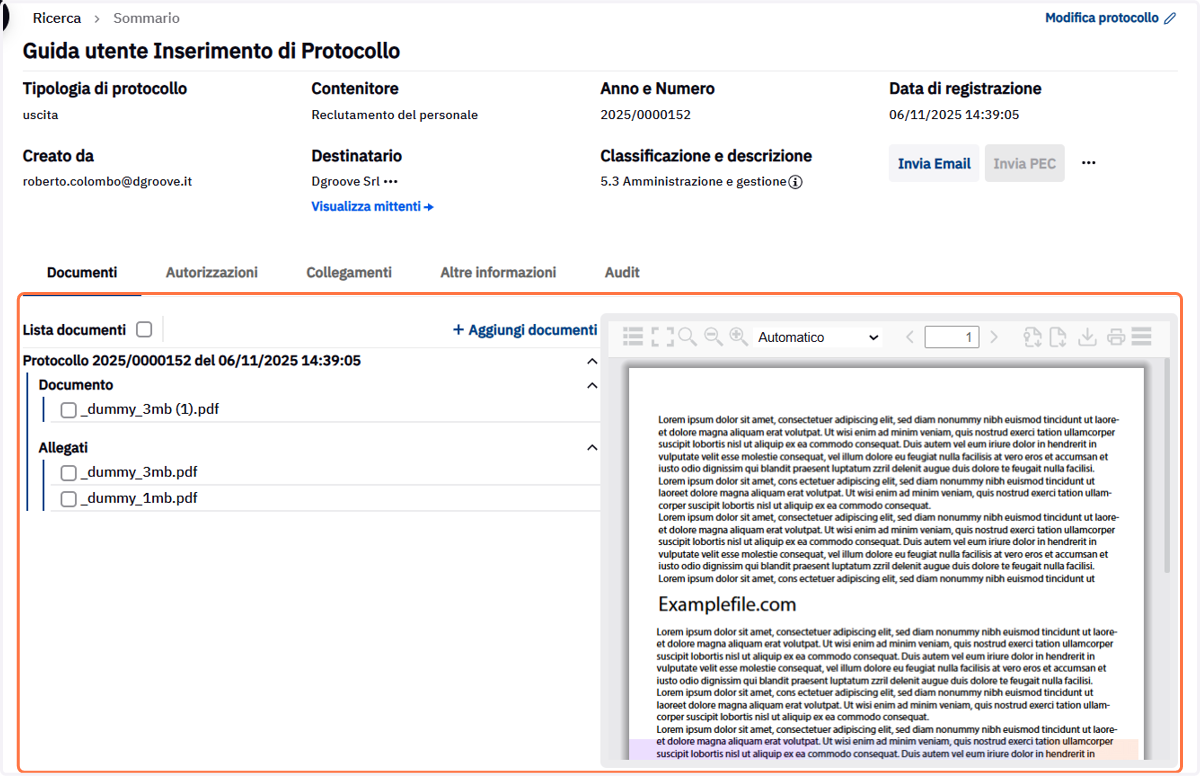The width and height of the screenshot is (1200, 776).
Task: Tick the Lista documenti select-all checkbox
Action: click(x=144, y=329)
